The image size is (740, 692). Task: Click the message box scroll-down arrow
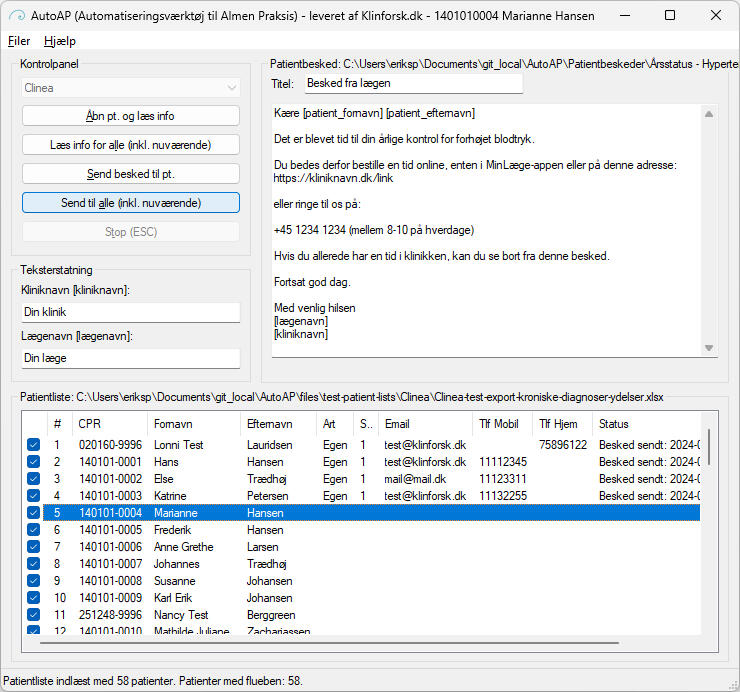click(709, 347)
